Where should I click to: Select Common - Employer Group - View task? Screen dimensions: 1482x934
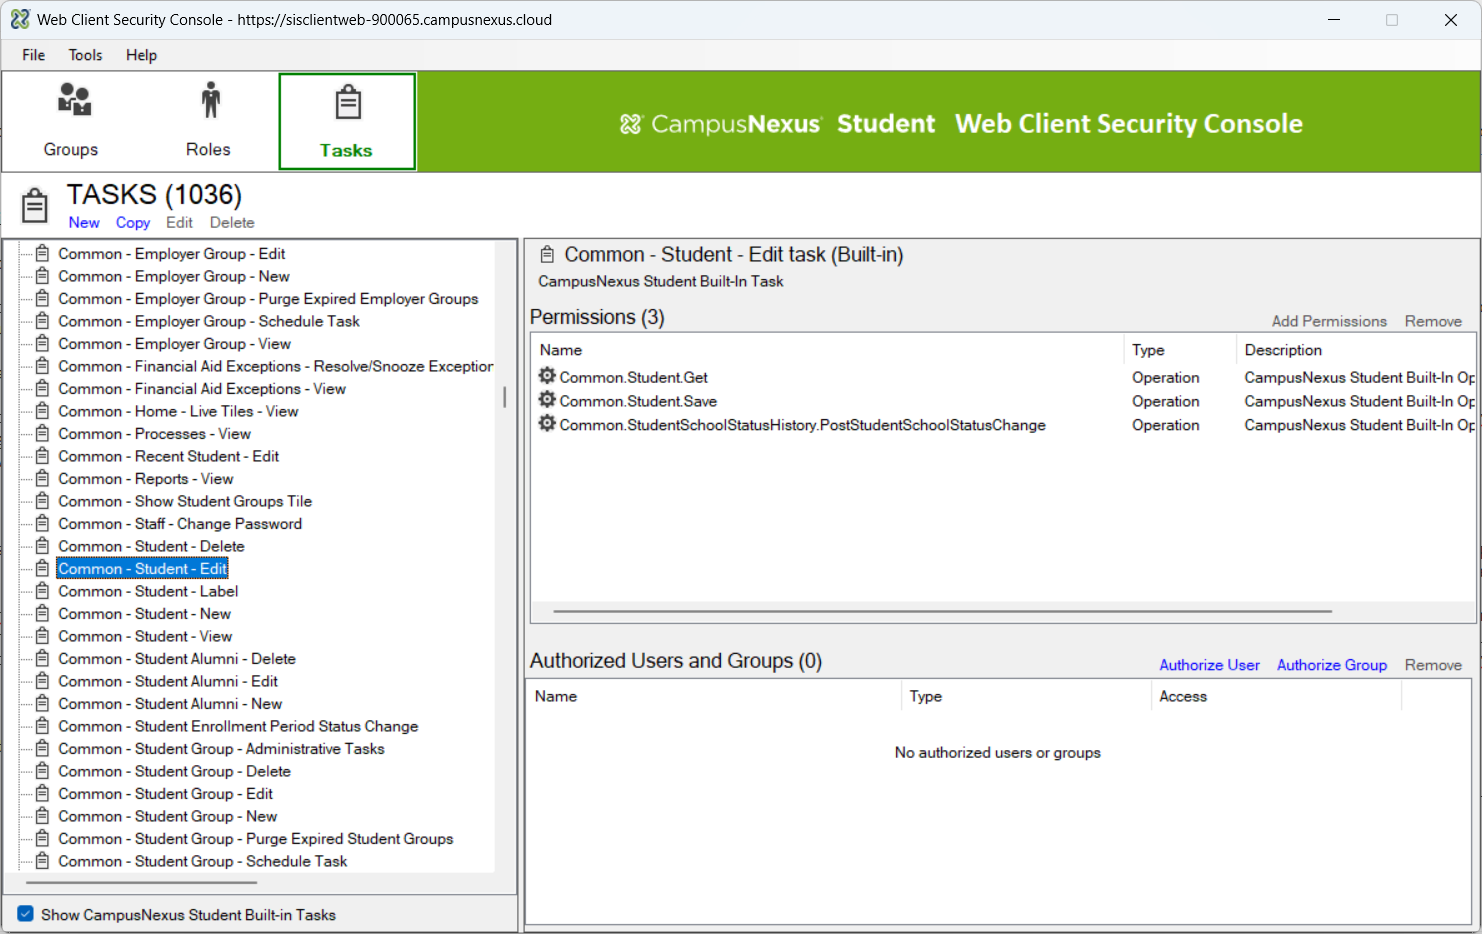[x=175, y=343]
